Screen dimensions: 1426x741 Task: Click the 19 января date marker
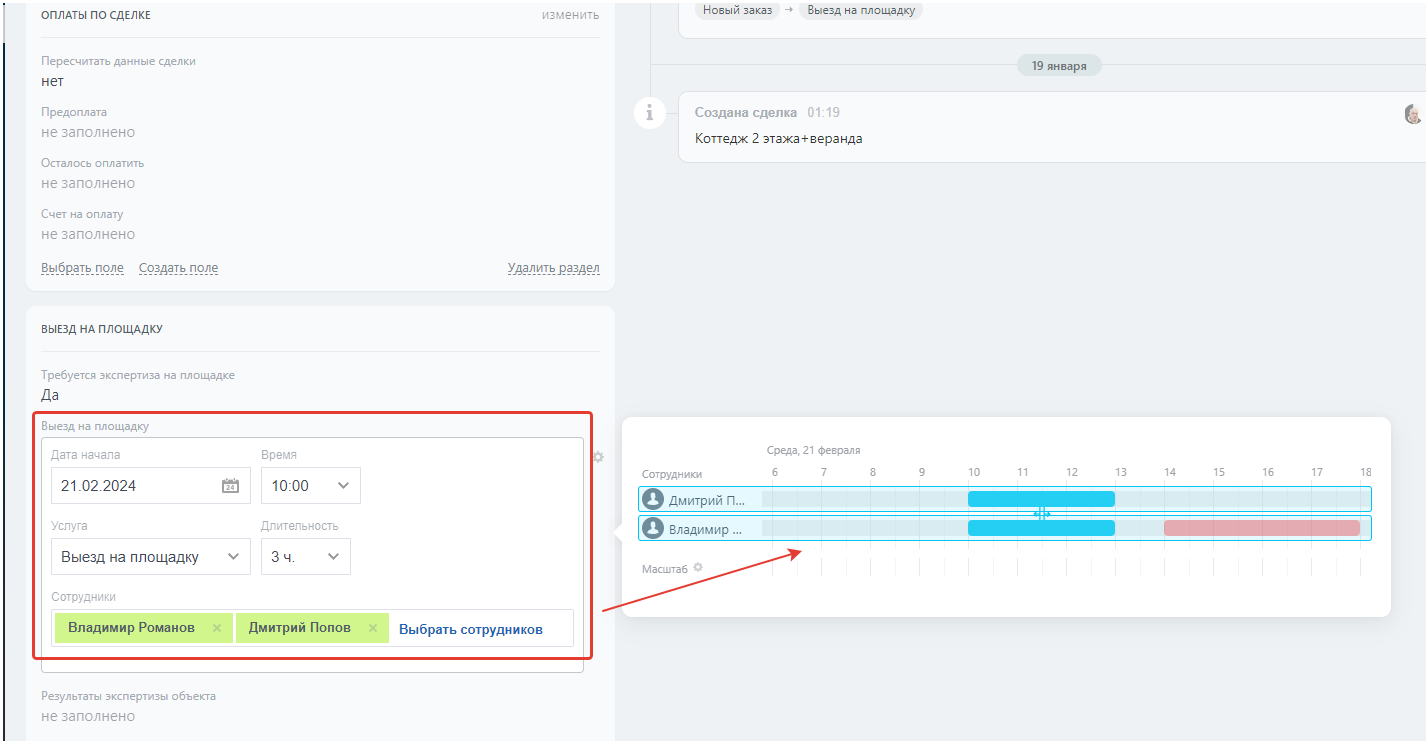pyautogui.click(x=1059, y=66)
